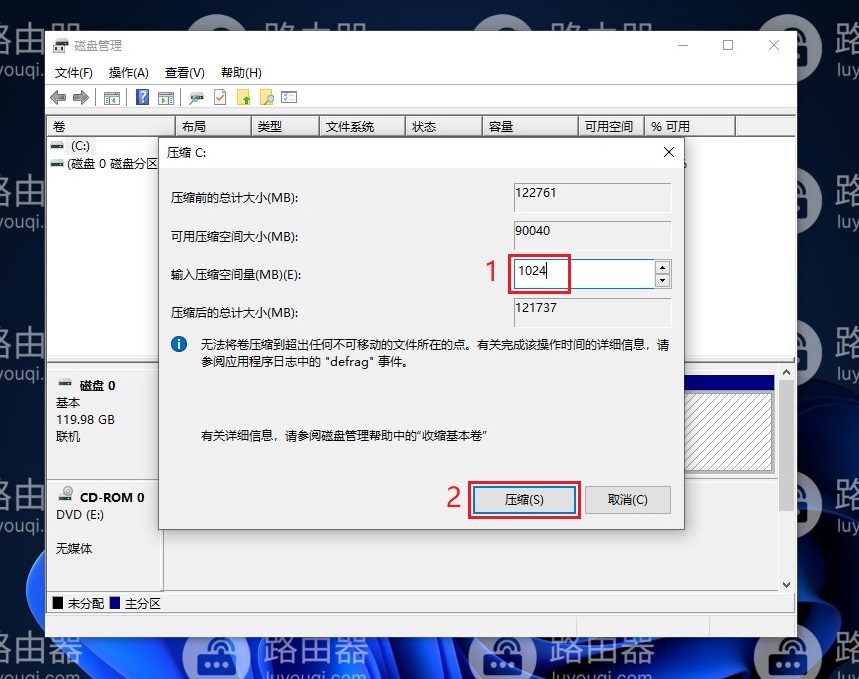Click the CD-ROM 0 disc icon

(x=66, y=493)
